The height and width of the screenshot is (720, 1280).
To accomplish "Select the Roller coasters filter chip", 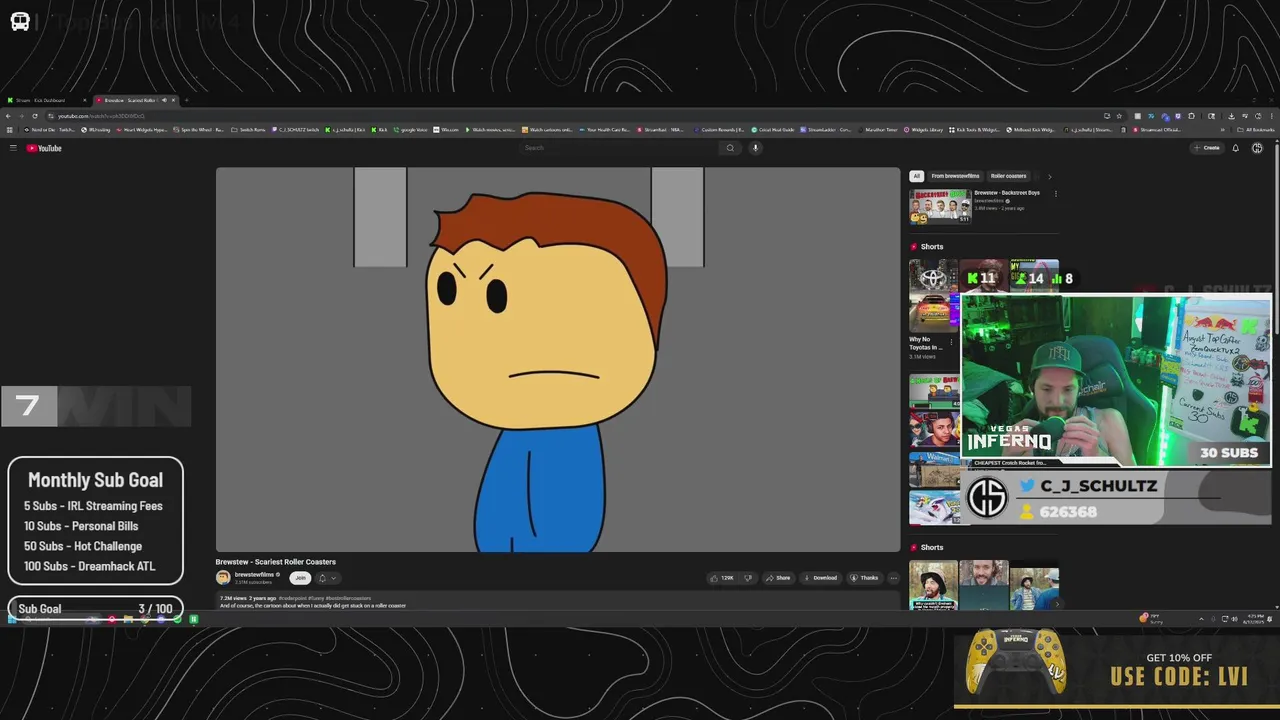I will click(1009, 176).
